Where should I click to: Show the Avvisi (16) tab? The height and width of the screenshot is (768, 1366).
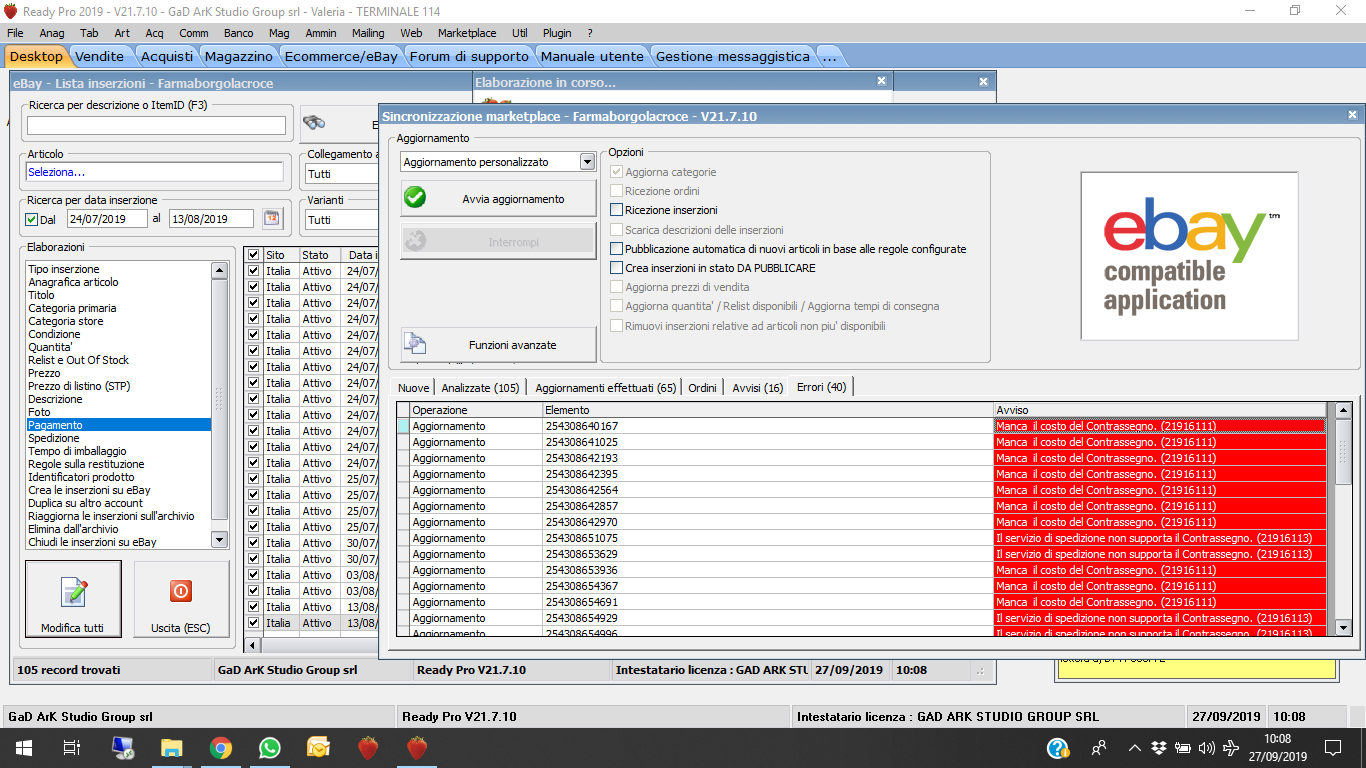tap(757, 388)
